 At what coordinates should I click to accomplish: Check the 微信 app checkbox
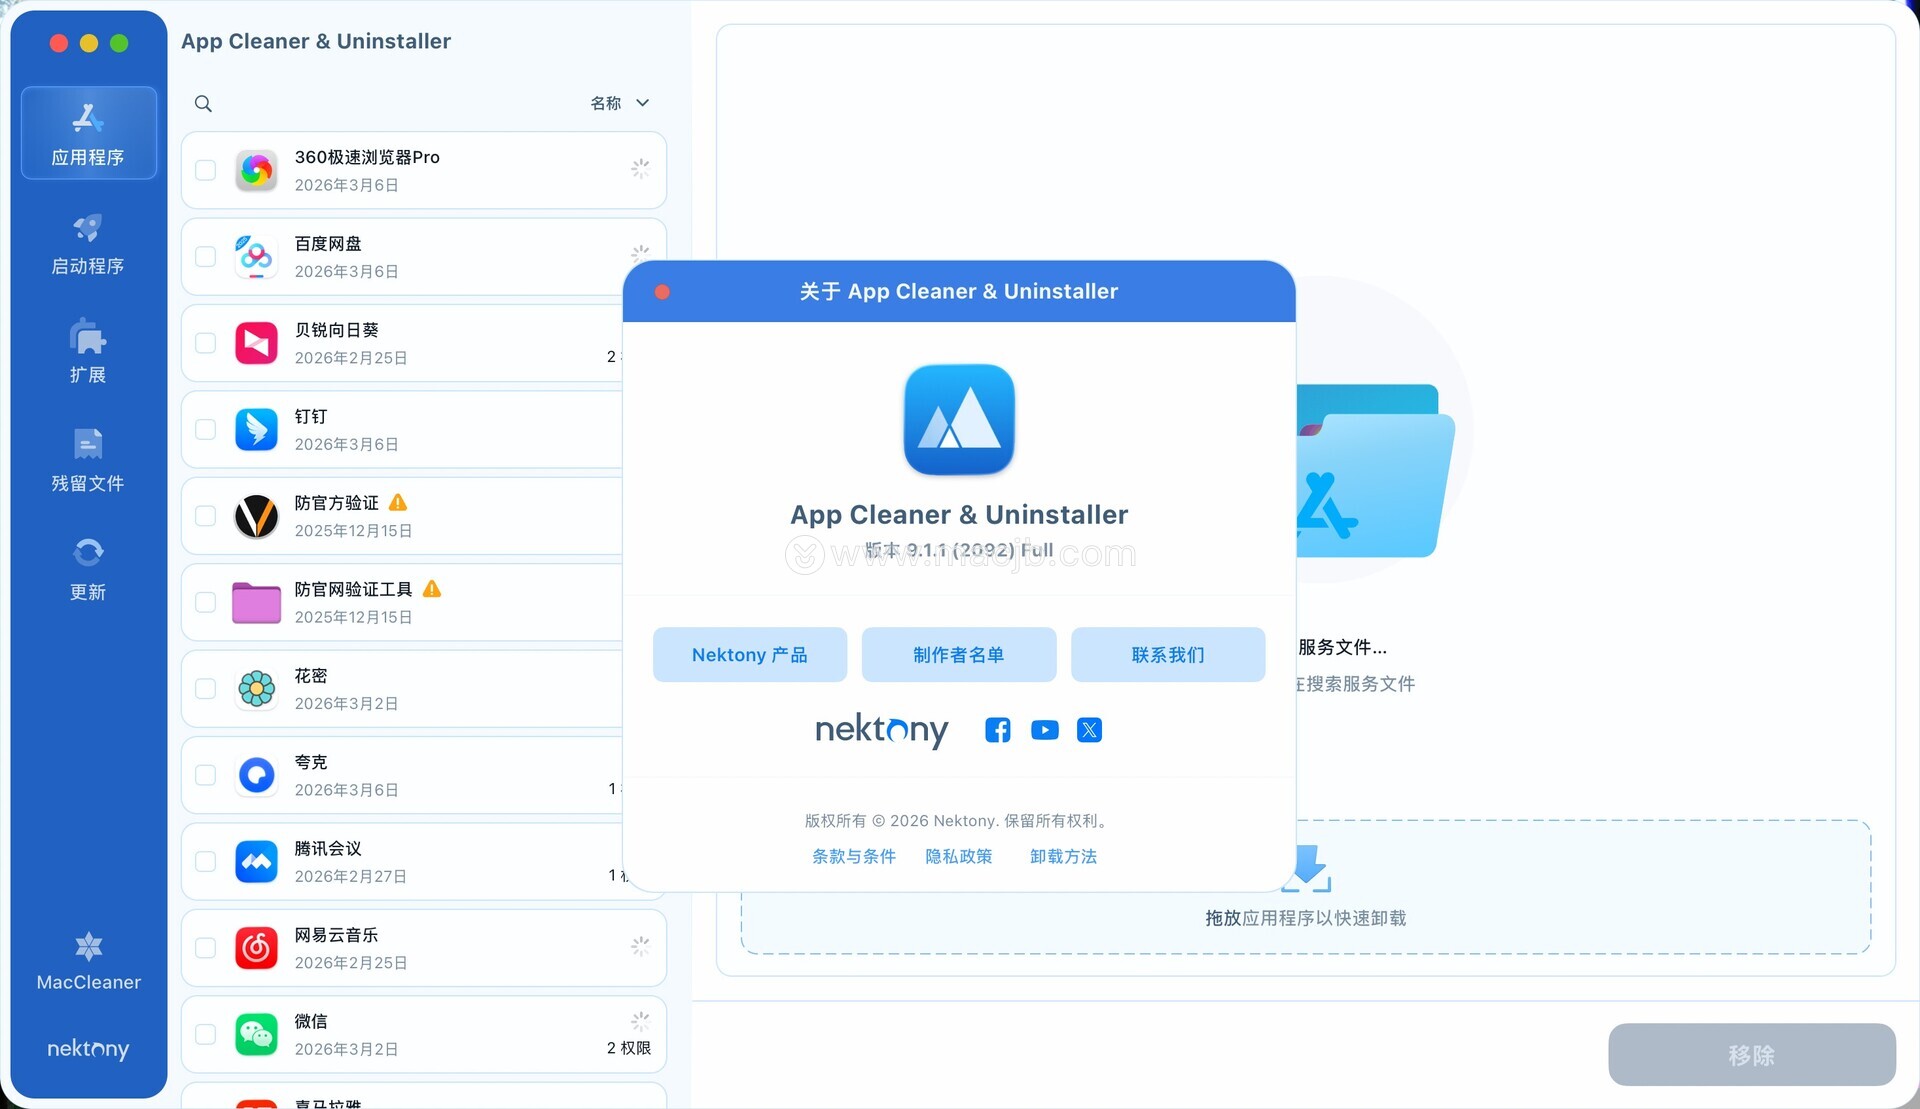[206, 1034]
